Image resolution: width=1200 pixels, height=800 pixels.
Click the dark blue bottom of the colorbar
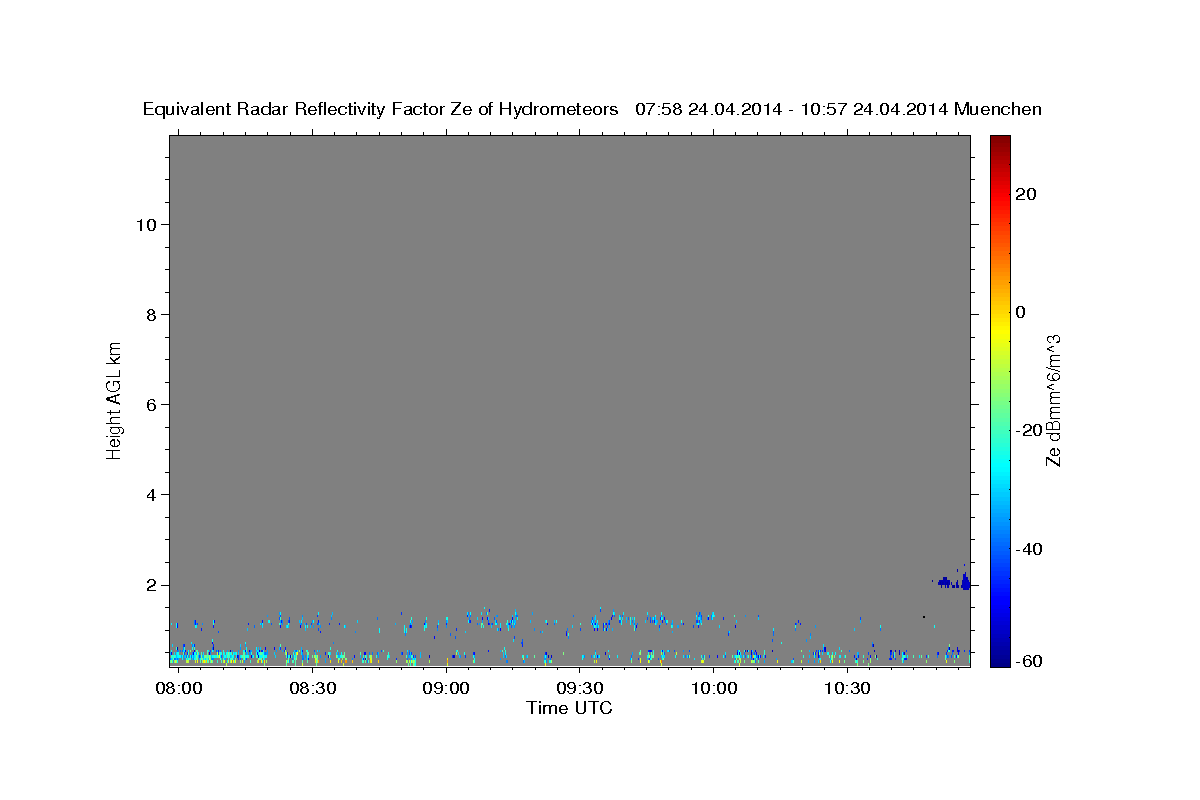[1000, 660]
